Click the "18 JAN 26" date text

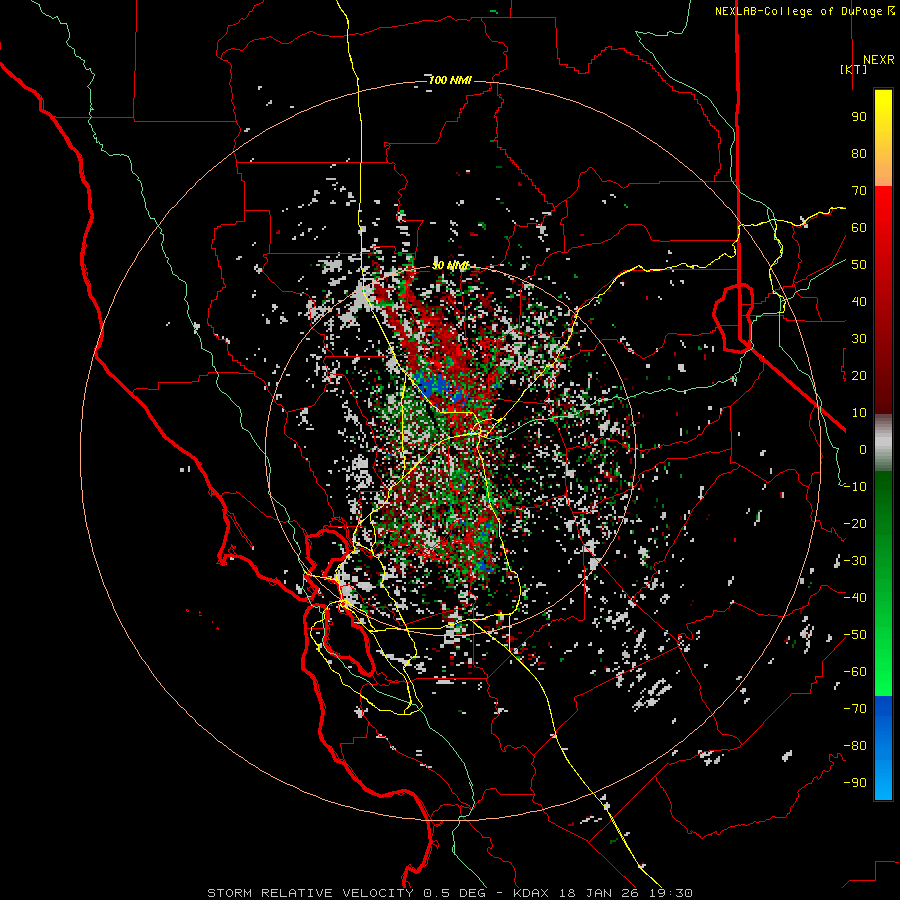click(599, 893)
